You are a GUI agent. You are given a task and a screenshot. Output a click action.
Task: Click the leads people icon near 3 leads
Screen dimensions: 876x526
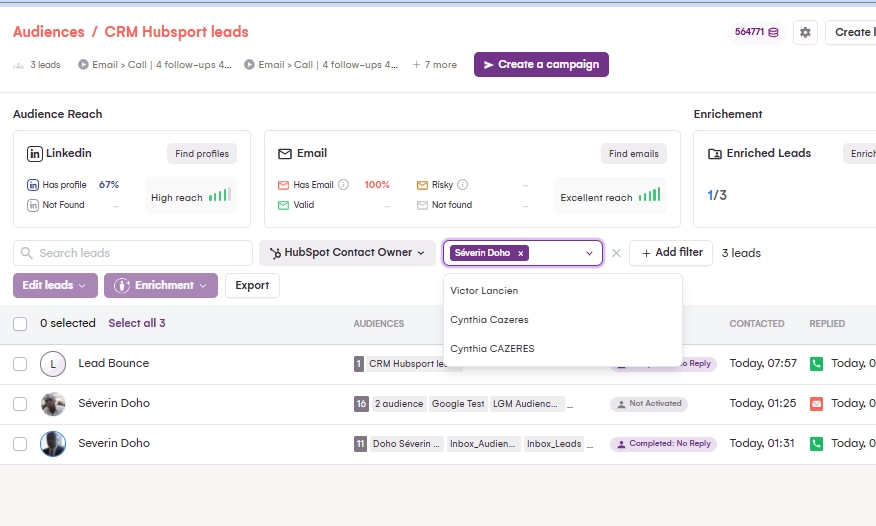pos(18,65)
